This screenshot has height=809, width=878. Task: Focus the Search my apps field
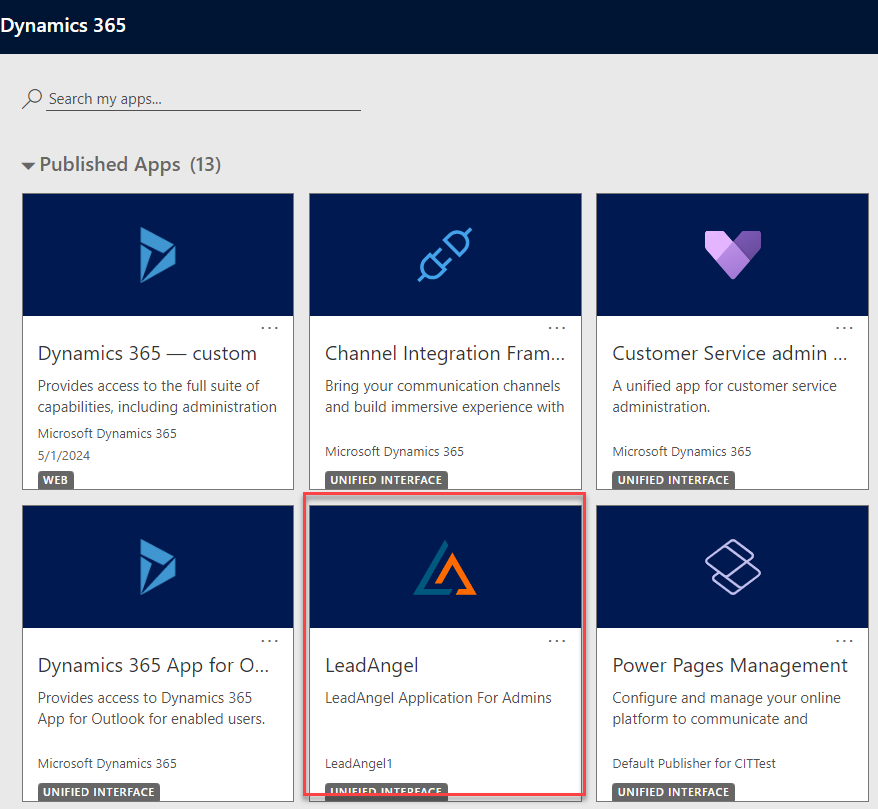click(x=203, y=99)
